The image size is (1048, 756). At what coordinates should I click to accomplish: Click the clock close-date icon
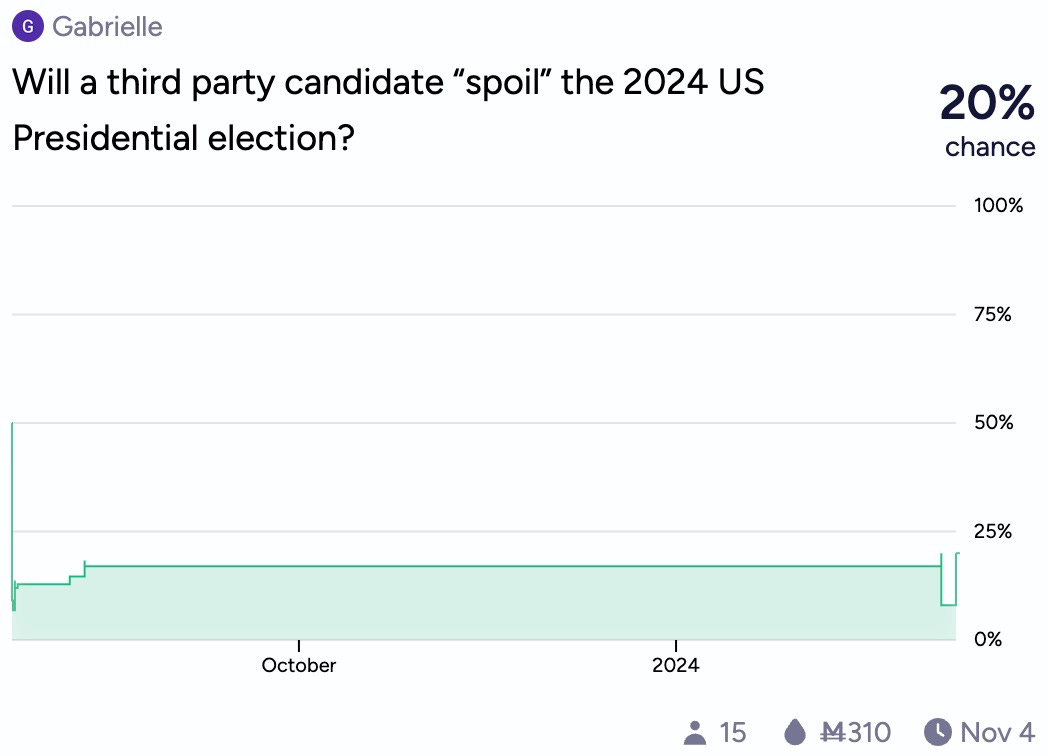937,732
